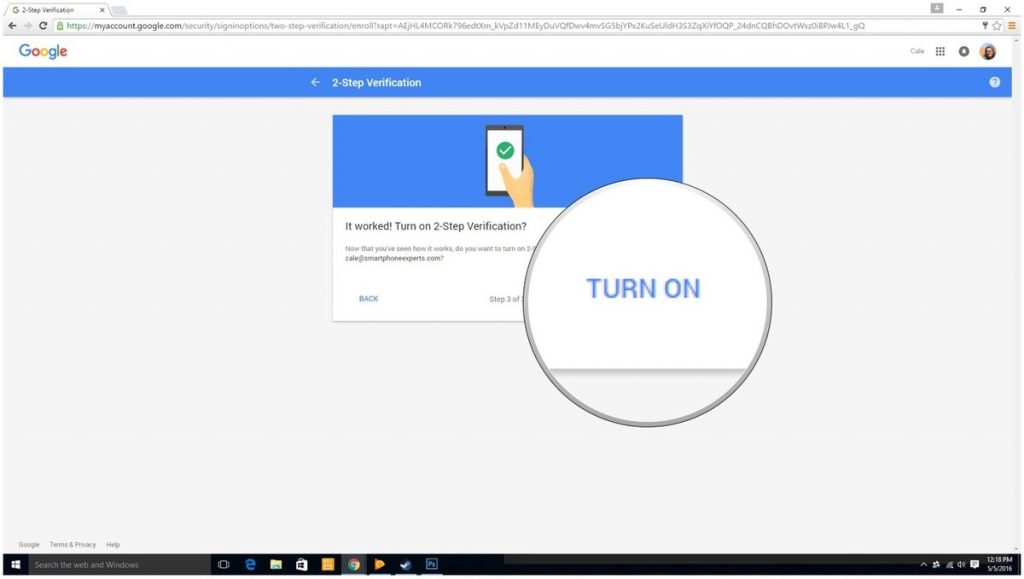Viewport: 1024px width, 579px height.
Task: Open a new browser tab
Action: click(x=118, y=10)
